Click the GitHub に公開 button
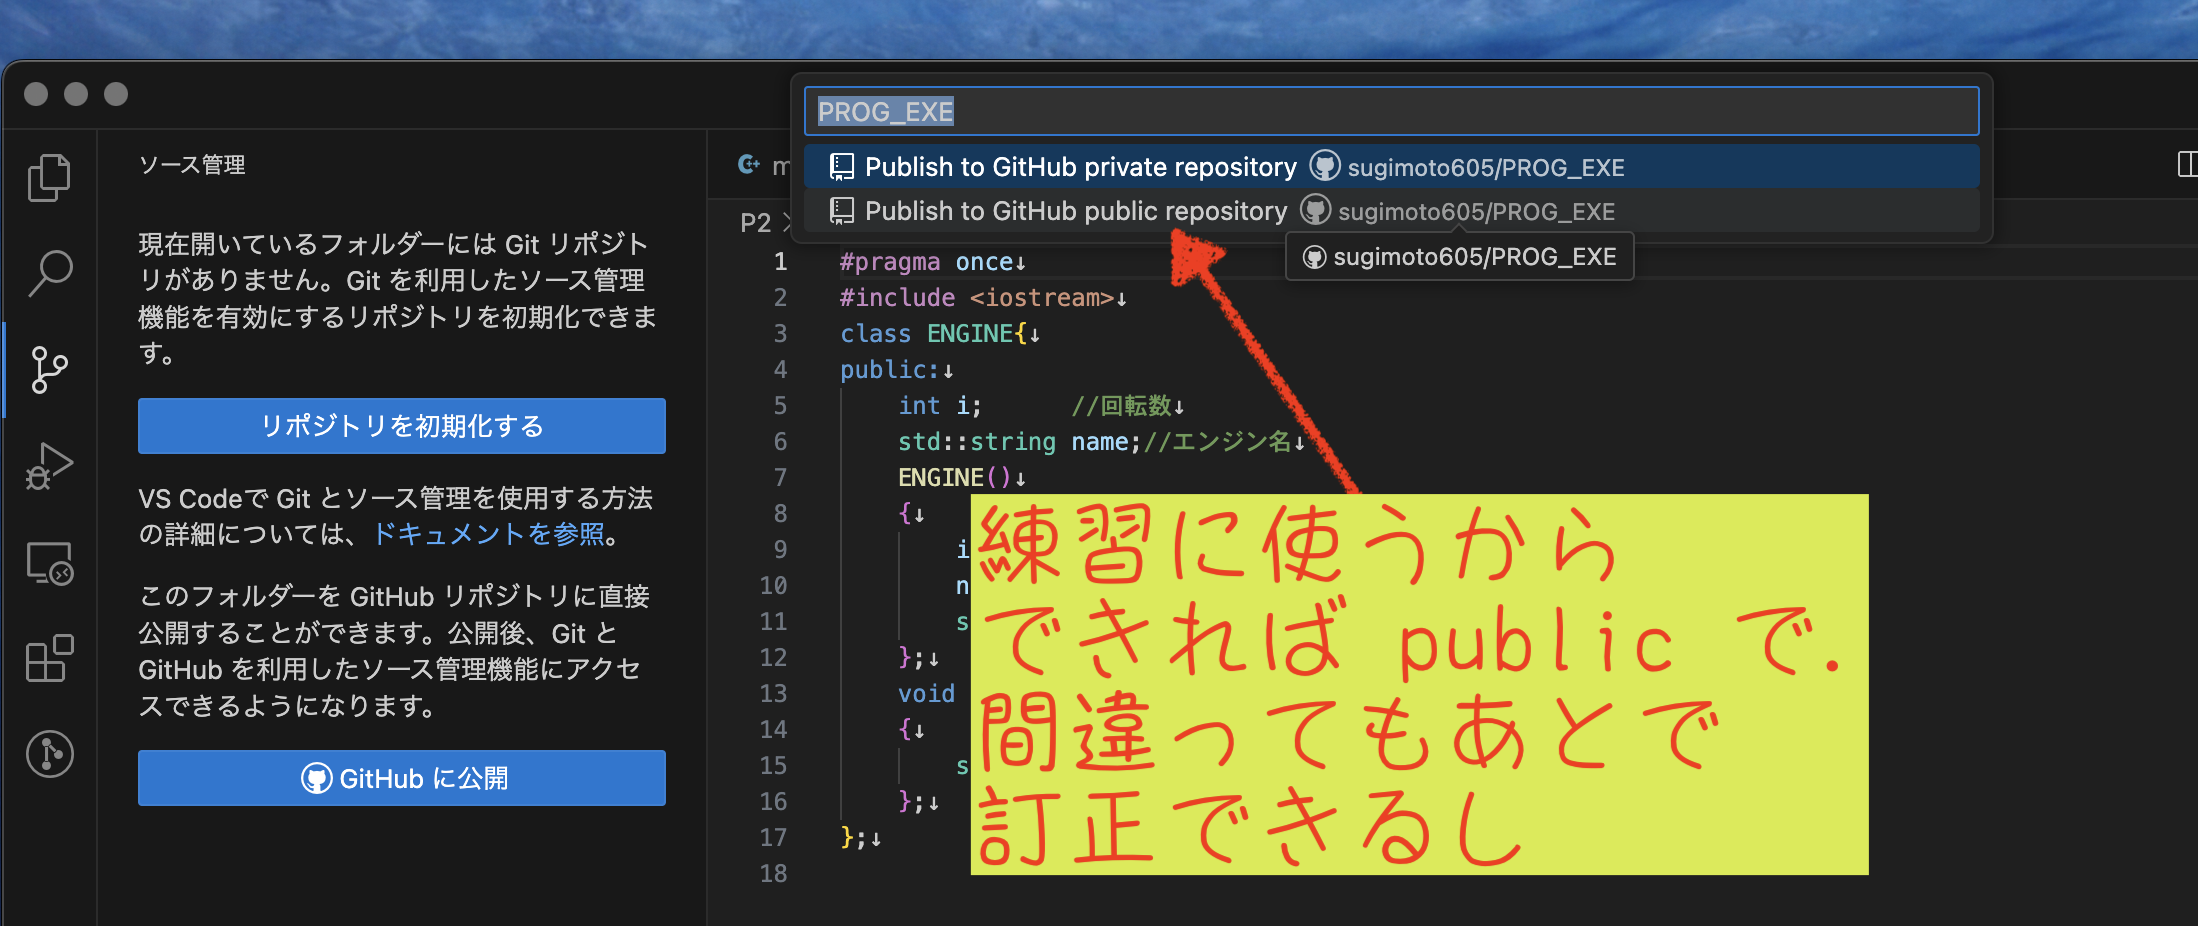Screen dimensions: 2198x926 (x=402, y=778)
